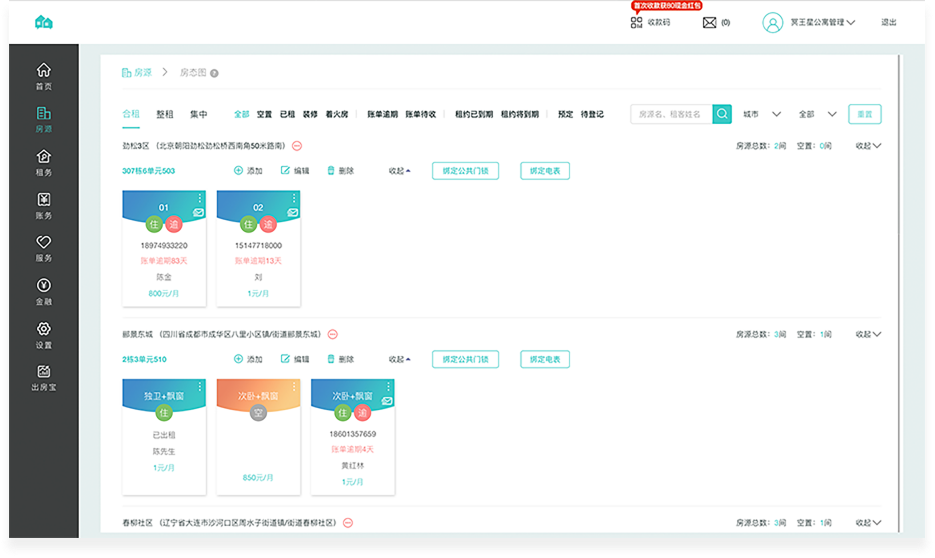This screenshot has height=558, width=935.
Task: Click 编辑 for 2栋3单元510
Action: [x=295, y=359]
